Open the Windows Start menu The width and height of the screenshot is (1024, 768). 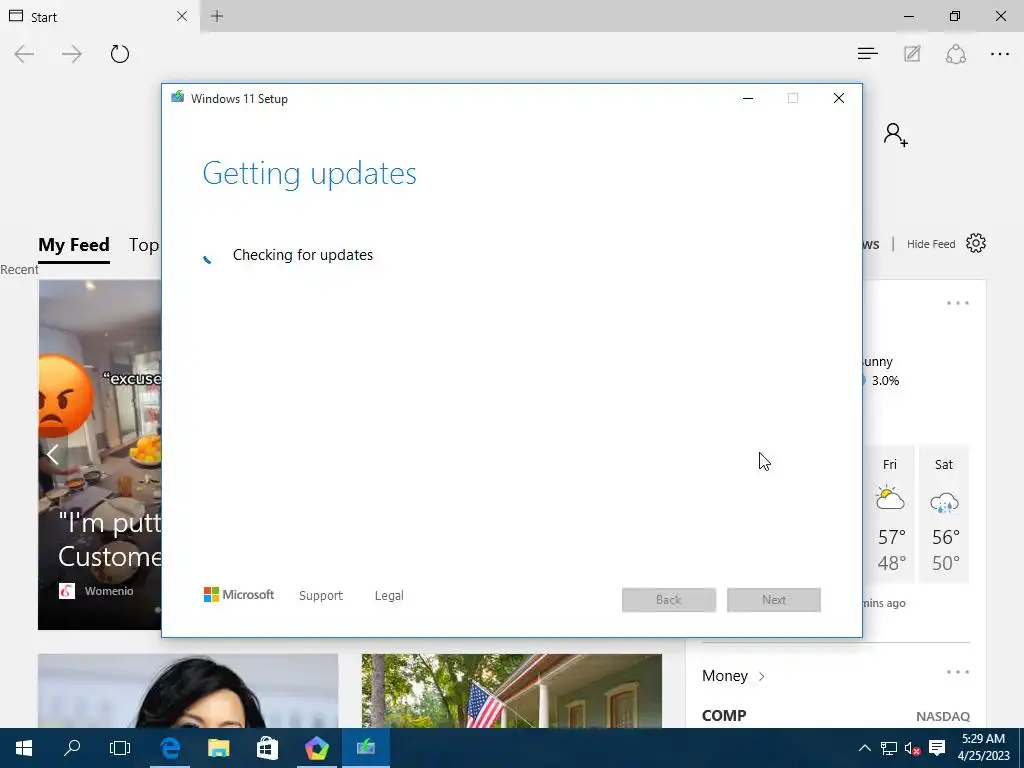click(24, 748)
